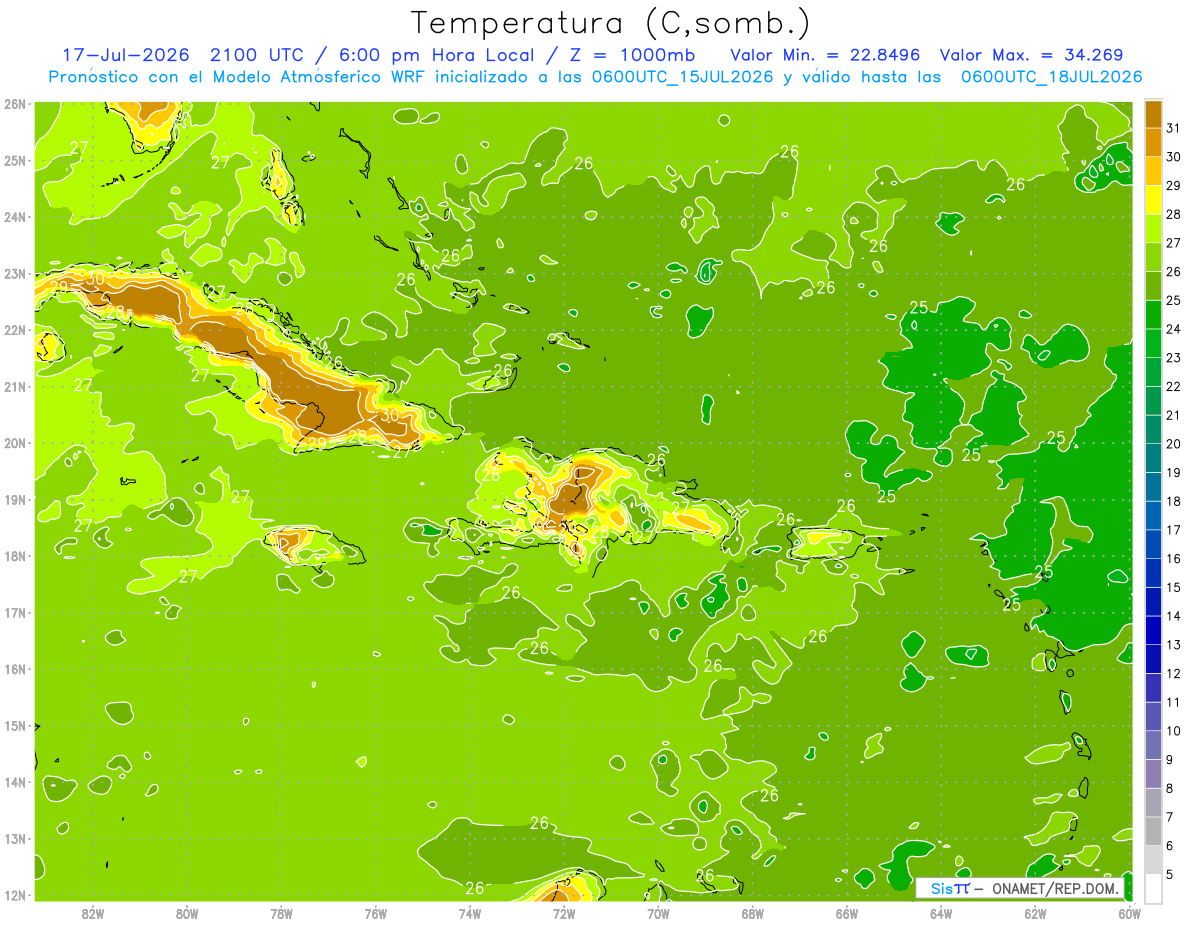Click latitude axis label 22N
The width and height of the screenshot is (1200, 927).
coord(15,330)
